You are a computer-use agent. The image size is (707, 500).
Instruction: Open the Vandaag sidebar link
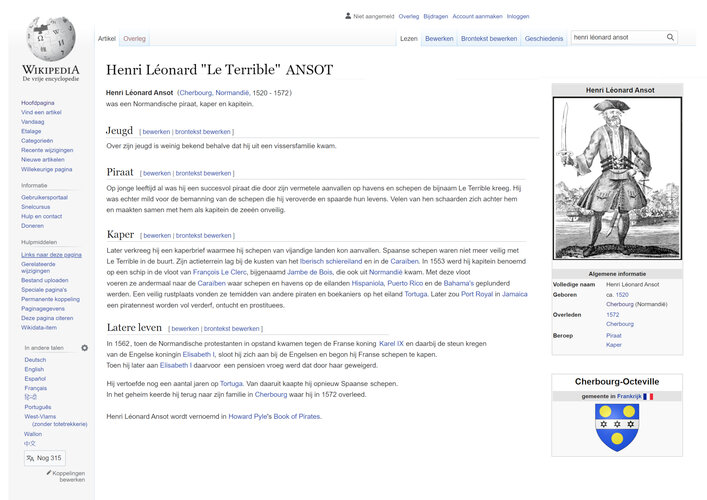coord(32,122)
